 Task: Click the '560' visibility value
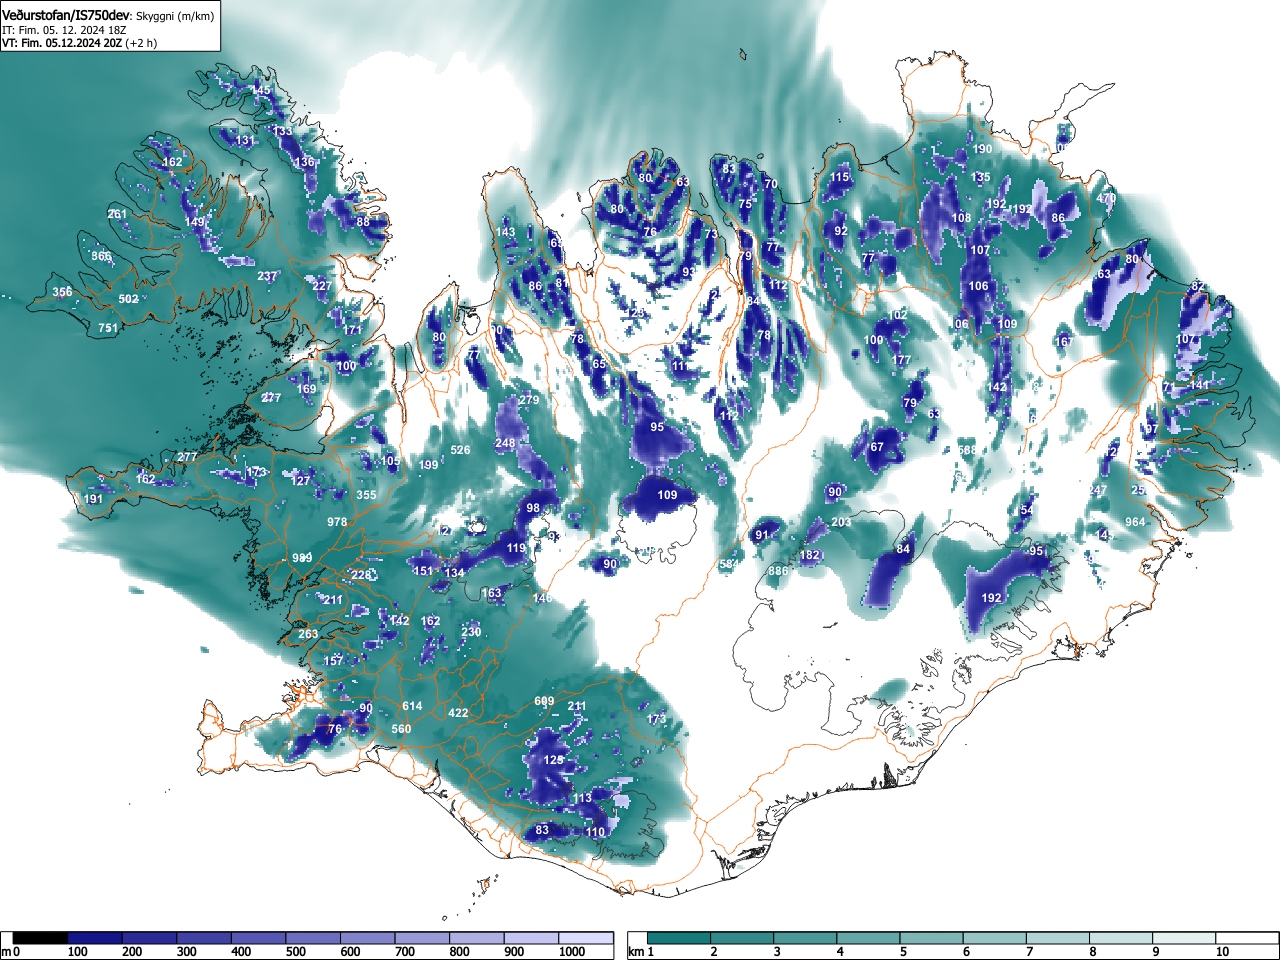coord(401,729)
